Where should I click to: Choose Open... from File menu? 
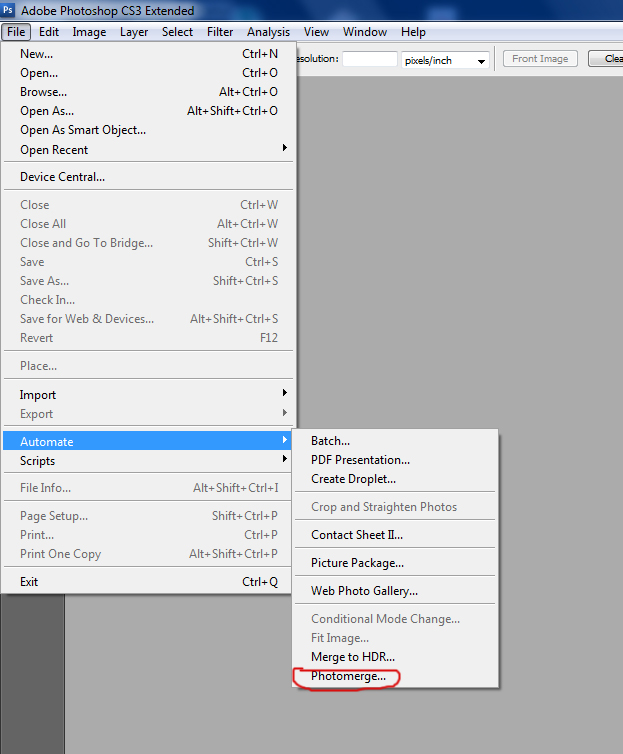148,73
